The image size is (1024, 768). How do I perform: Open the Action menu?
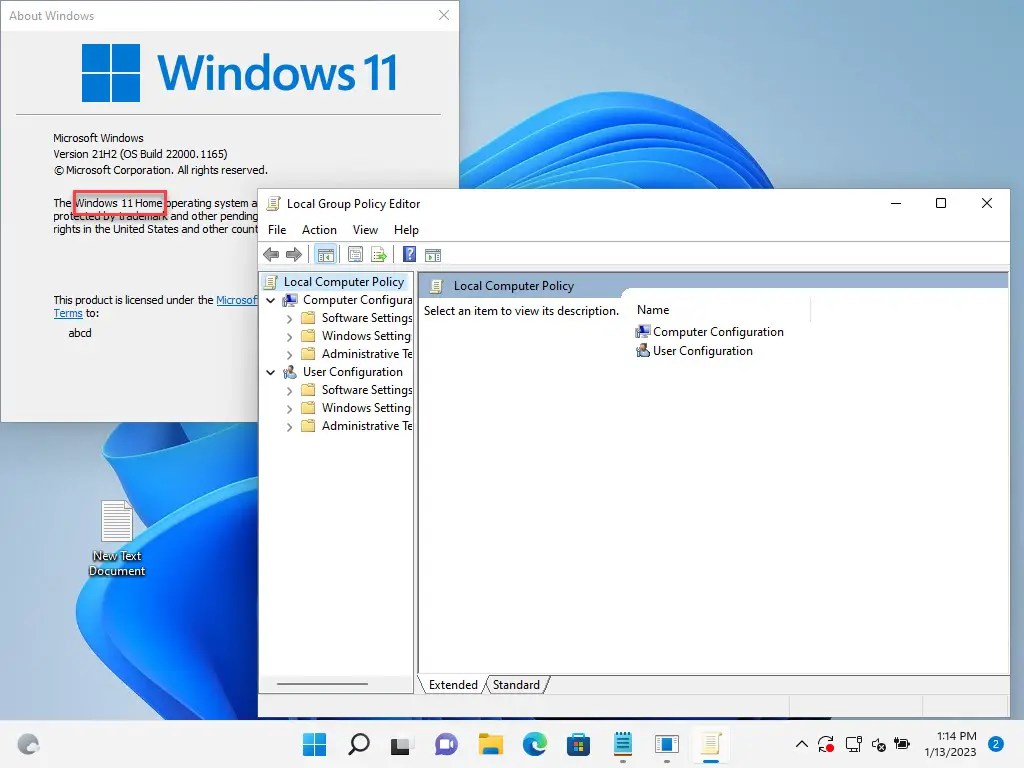pyautogui.click(x=319, y=229)
